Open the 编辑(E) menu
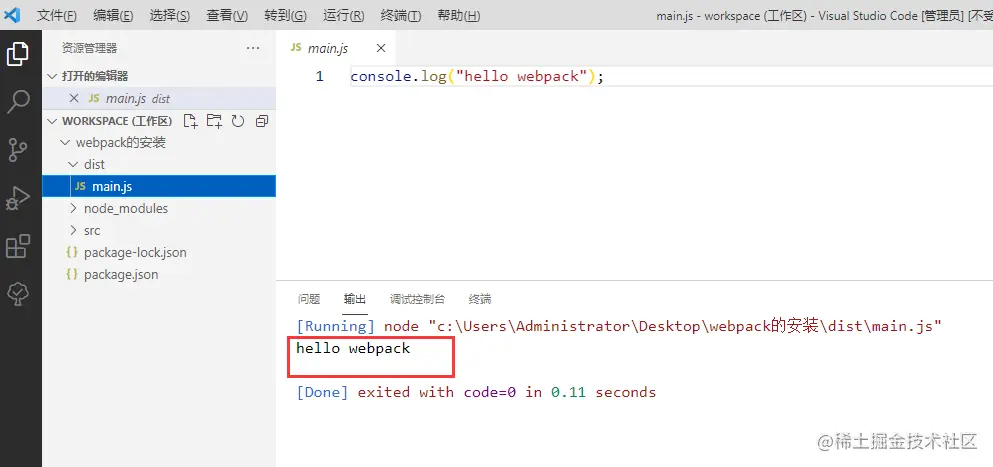 pyautogui.click(x=113, y=15)
